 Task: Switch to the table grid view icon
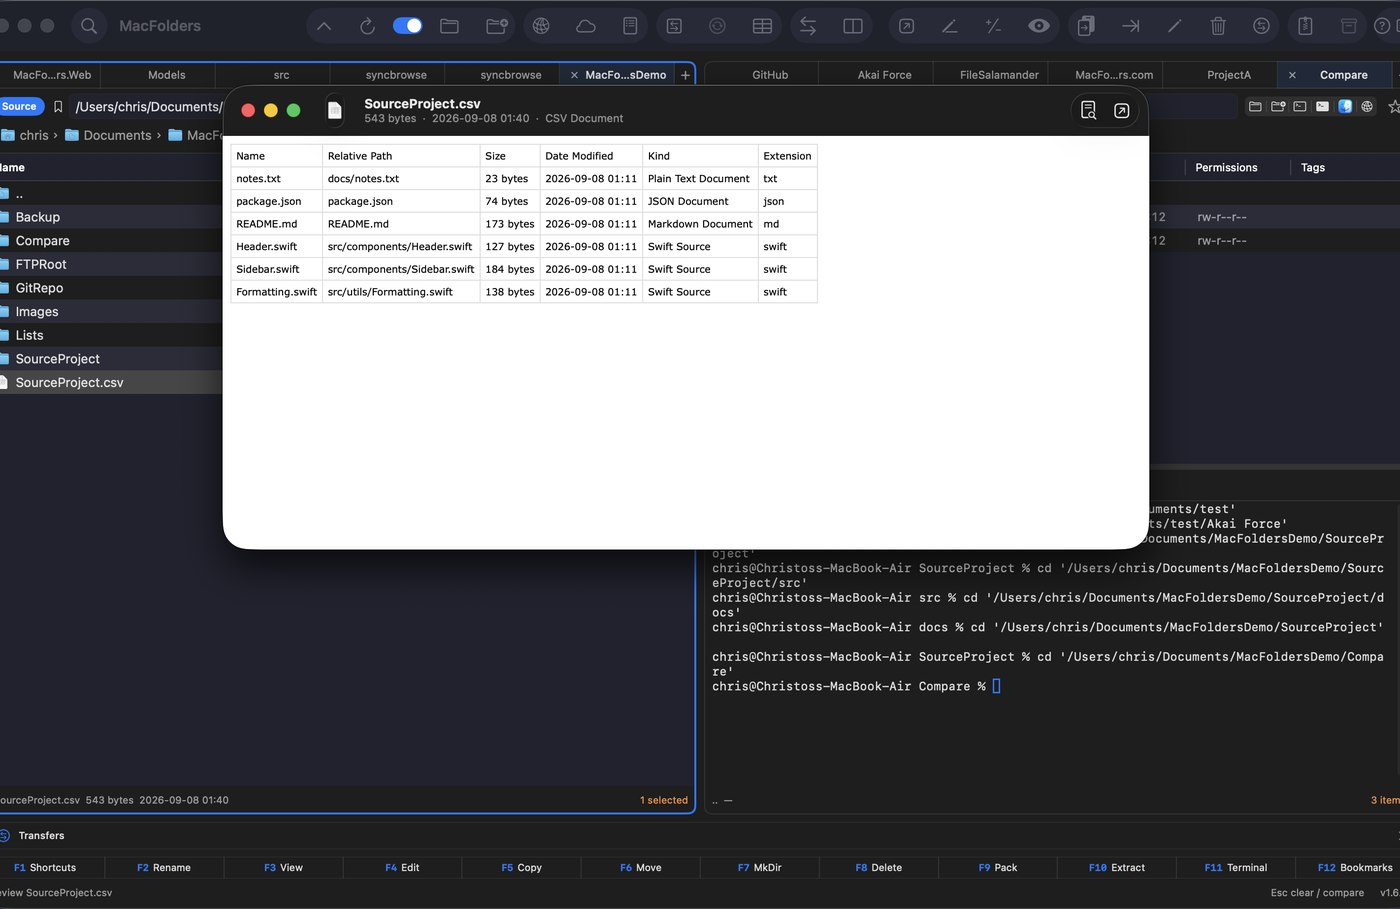point(762,26)
